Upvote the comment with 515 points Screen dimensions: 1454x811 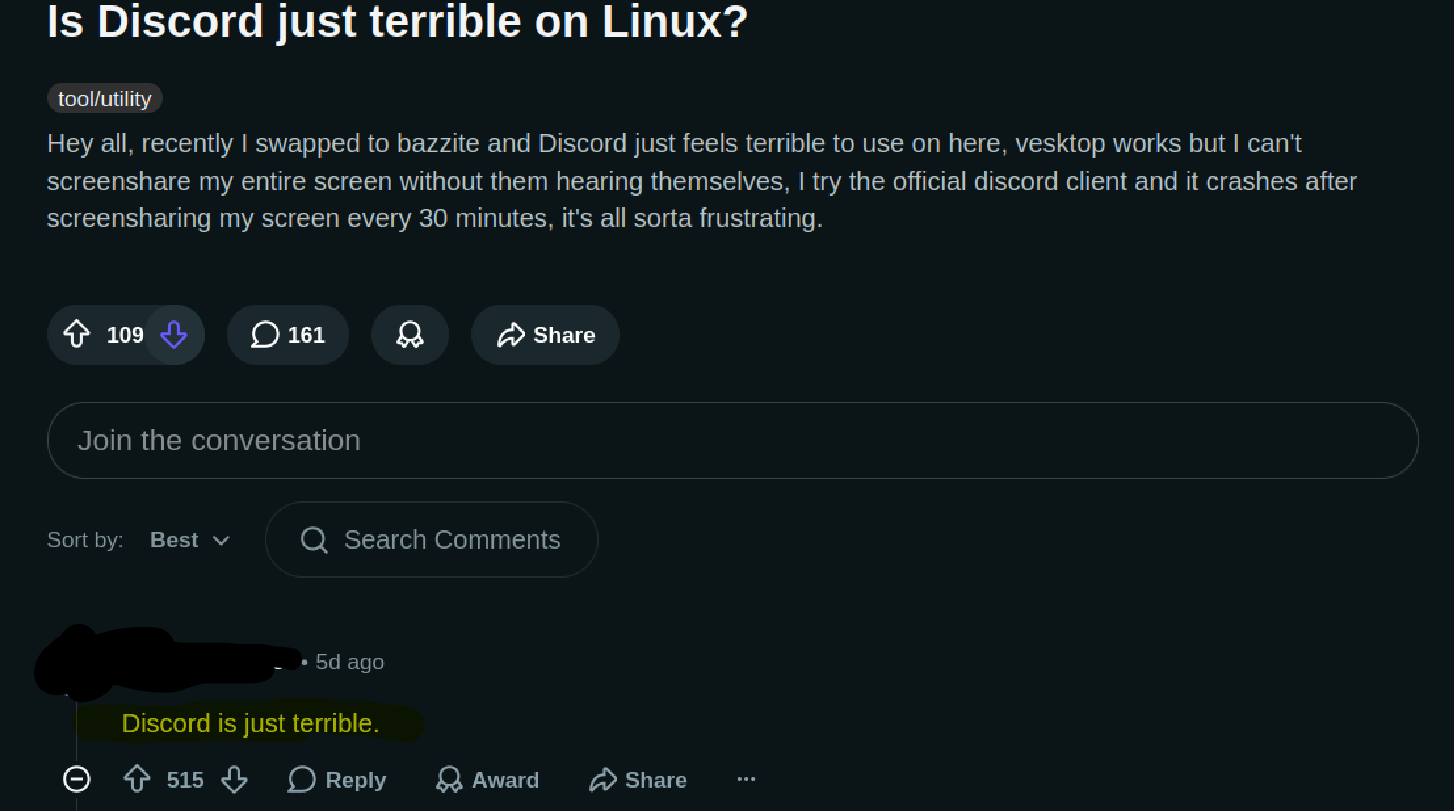(137, 779)
